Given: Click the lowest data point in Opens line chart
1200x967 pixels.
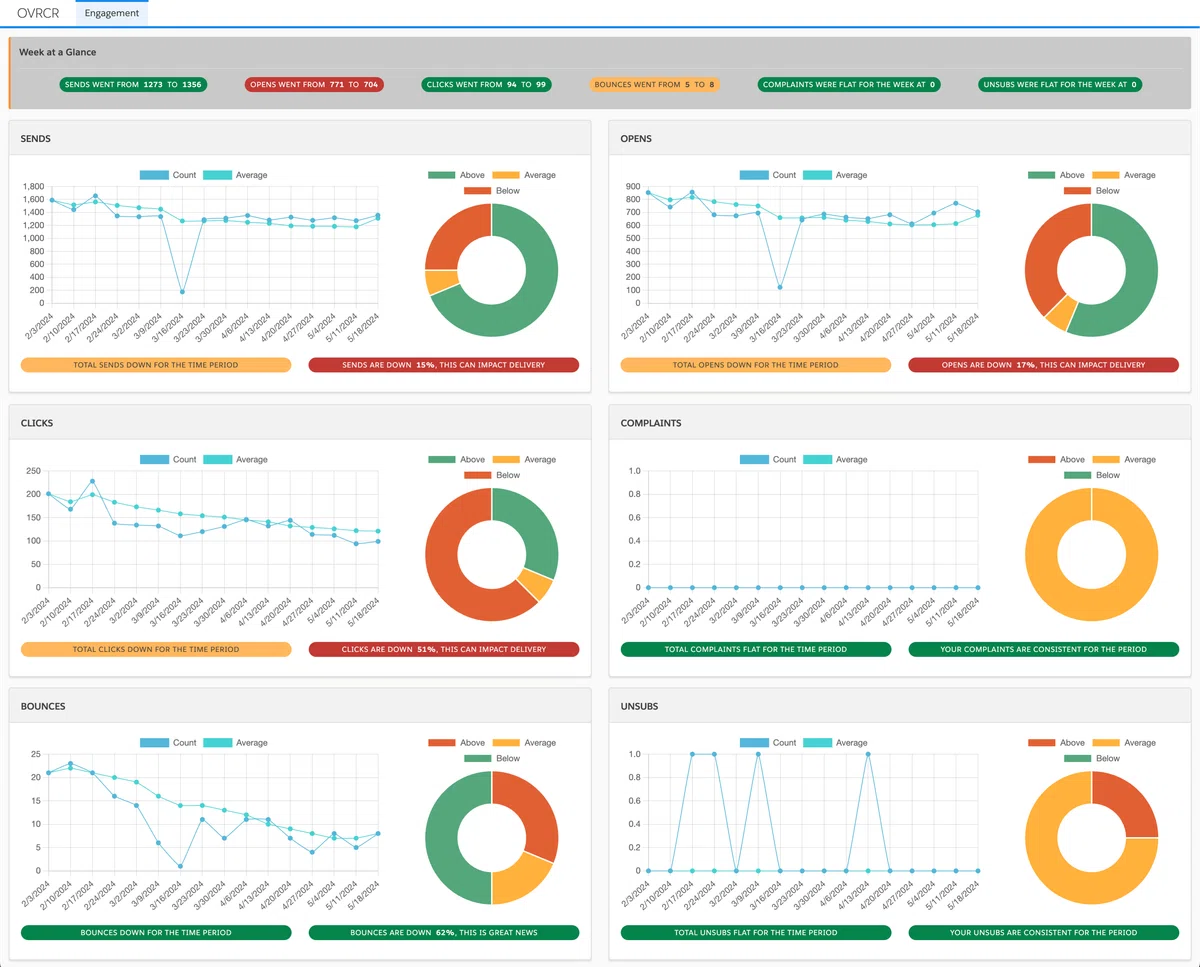Looking at the screenshot, I should [779, 288].
